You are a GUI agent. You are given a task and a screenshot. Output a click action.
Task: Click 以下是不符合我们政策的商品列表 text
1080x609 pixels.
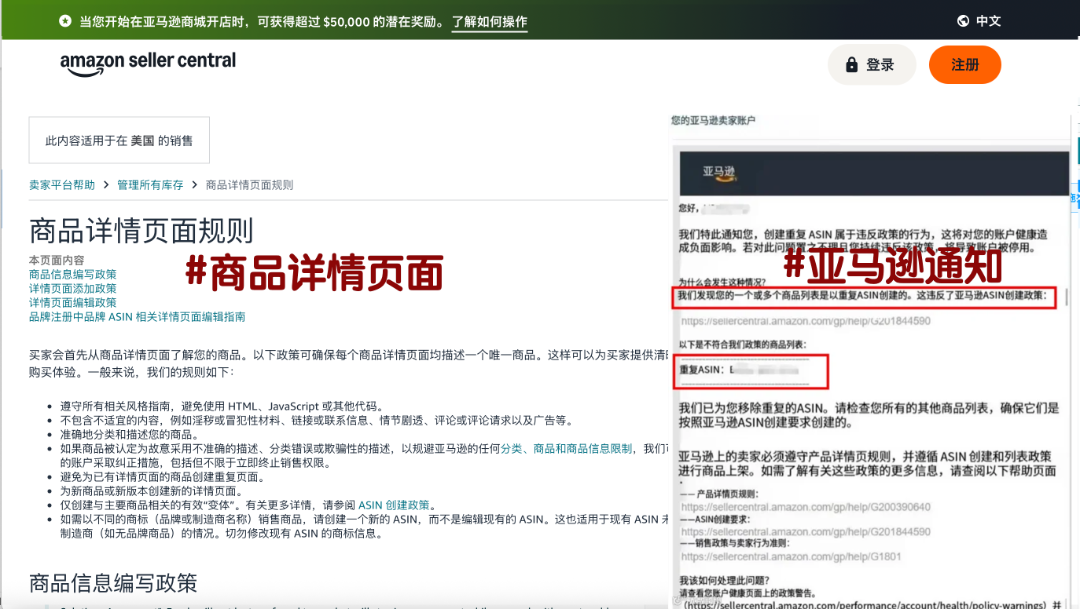[x=742, y=344]
